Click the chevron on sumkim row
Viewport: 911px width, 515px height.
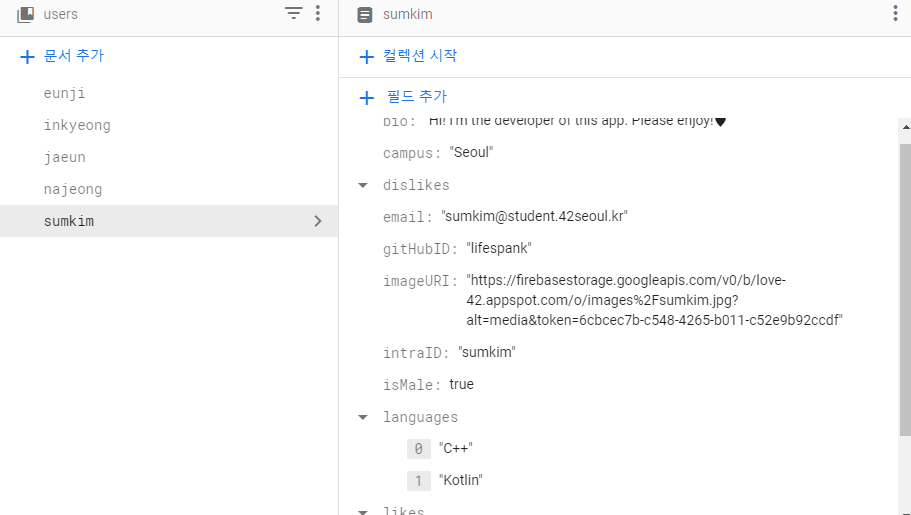point(318,221)
